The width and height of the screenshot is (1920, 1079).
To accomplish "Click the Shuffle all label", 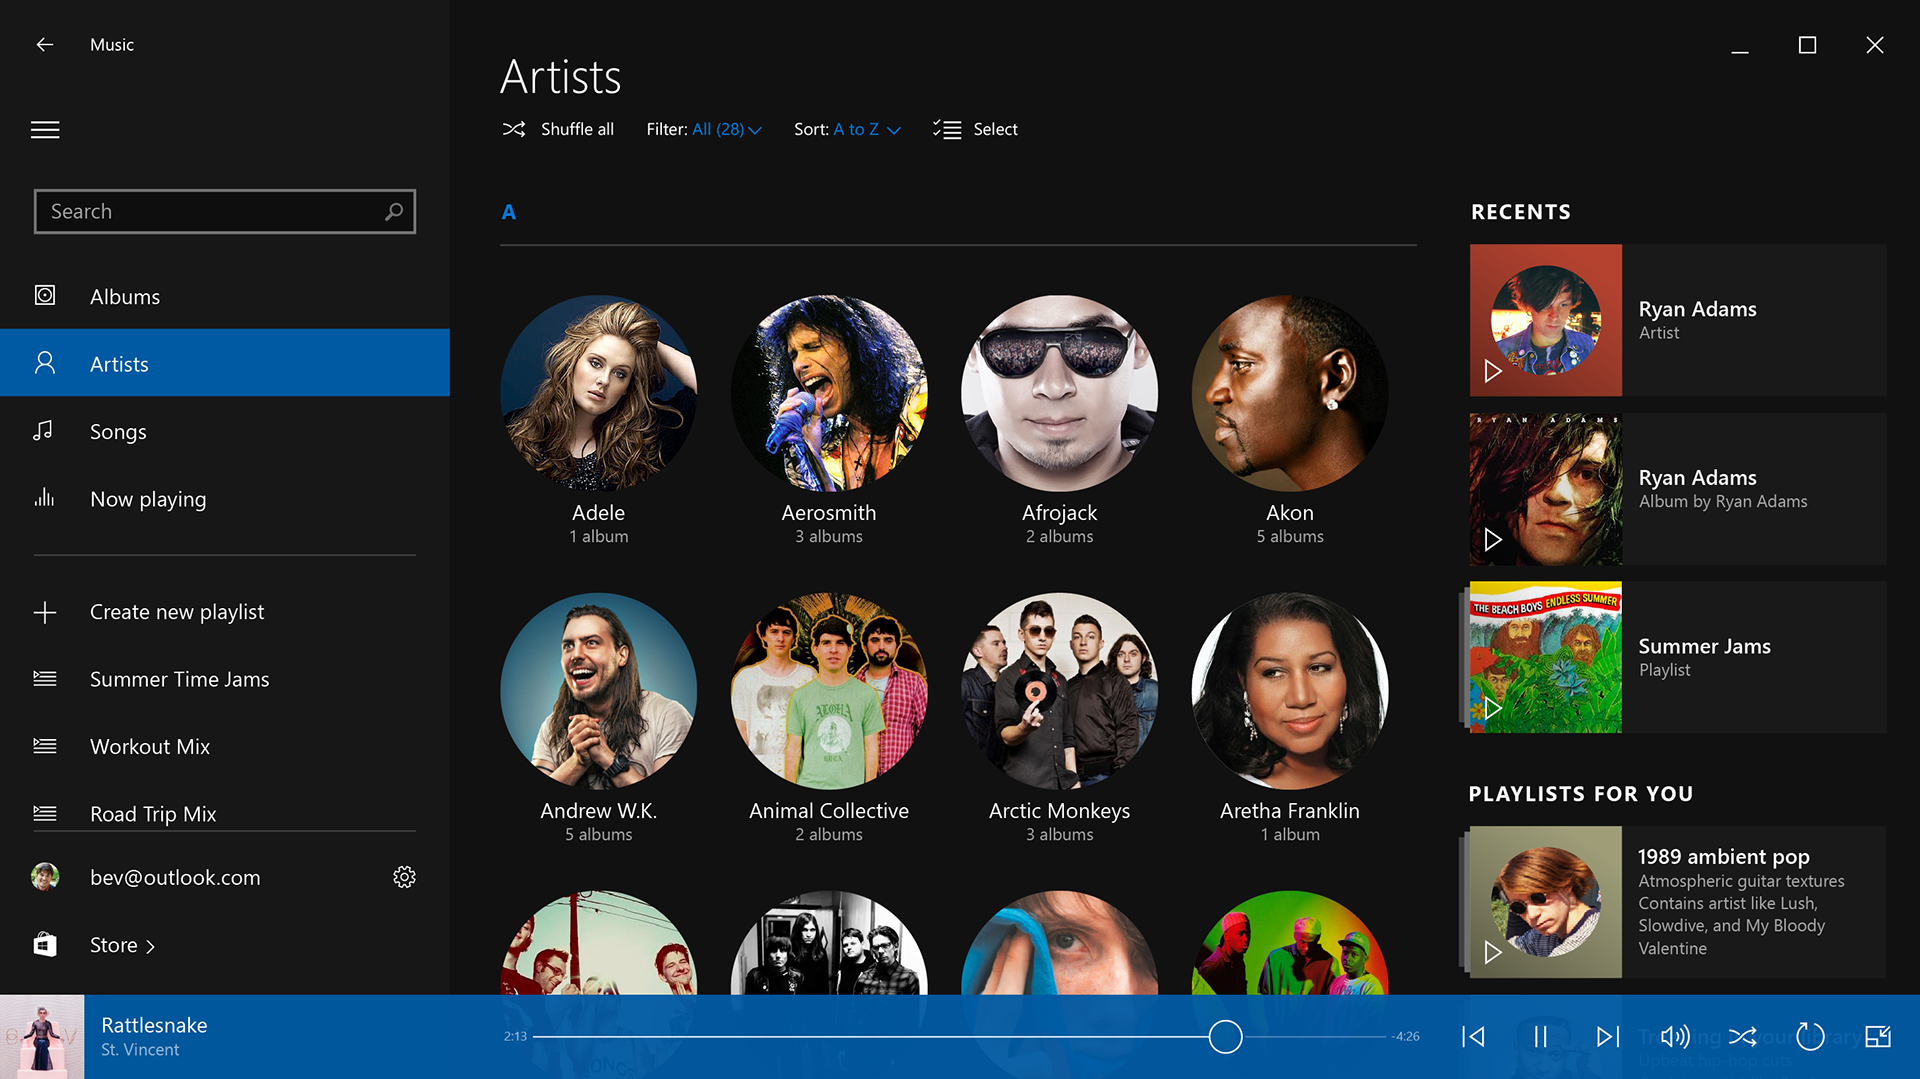I will point(577,129).
